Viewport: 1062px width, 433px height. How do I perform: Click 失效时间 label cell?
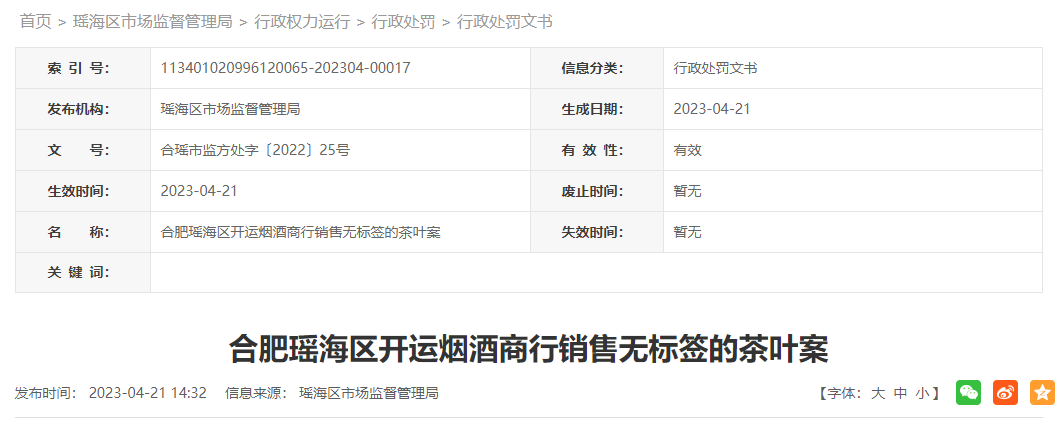[x=597, y=232]
